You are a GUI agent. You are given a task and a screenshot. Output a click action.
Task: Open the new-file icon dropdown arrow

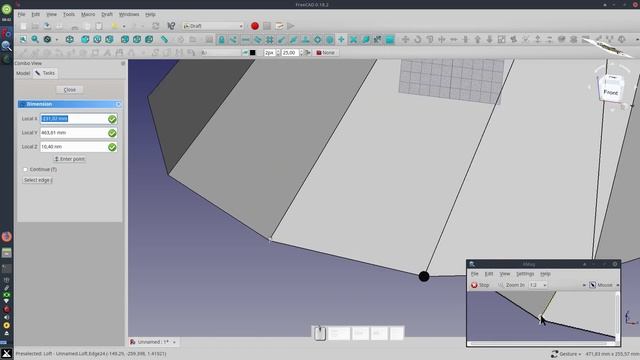tap(124, 26)
